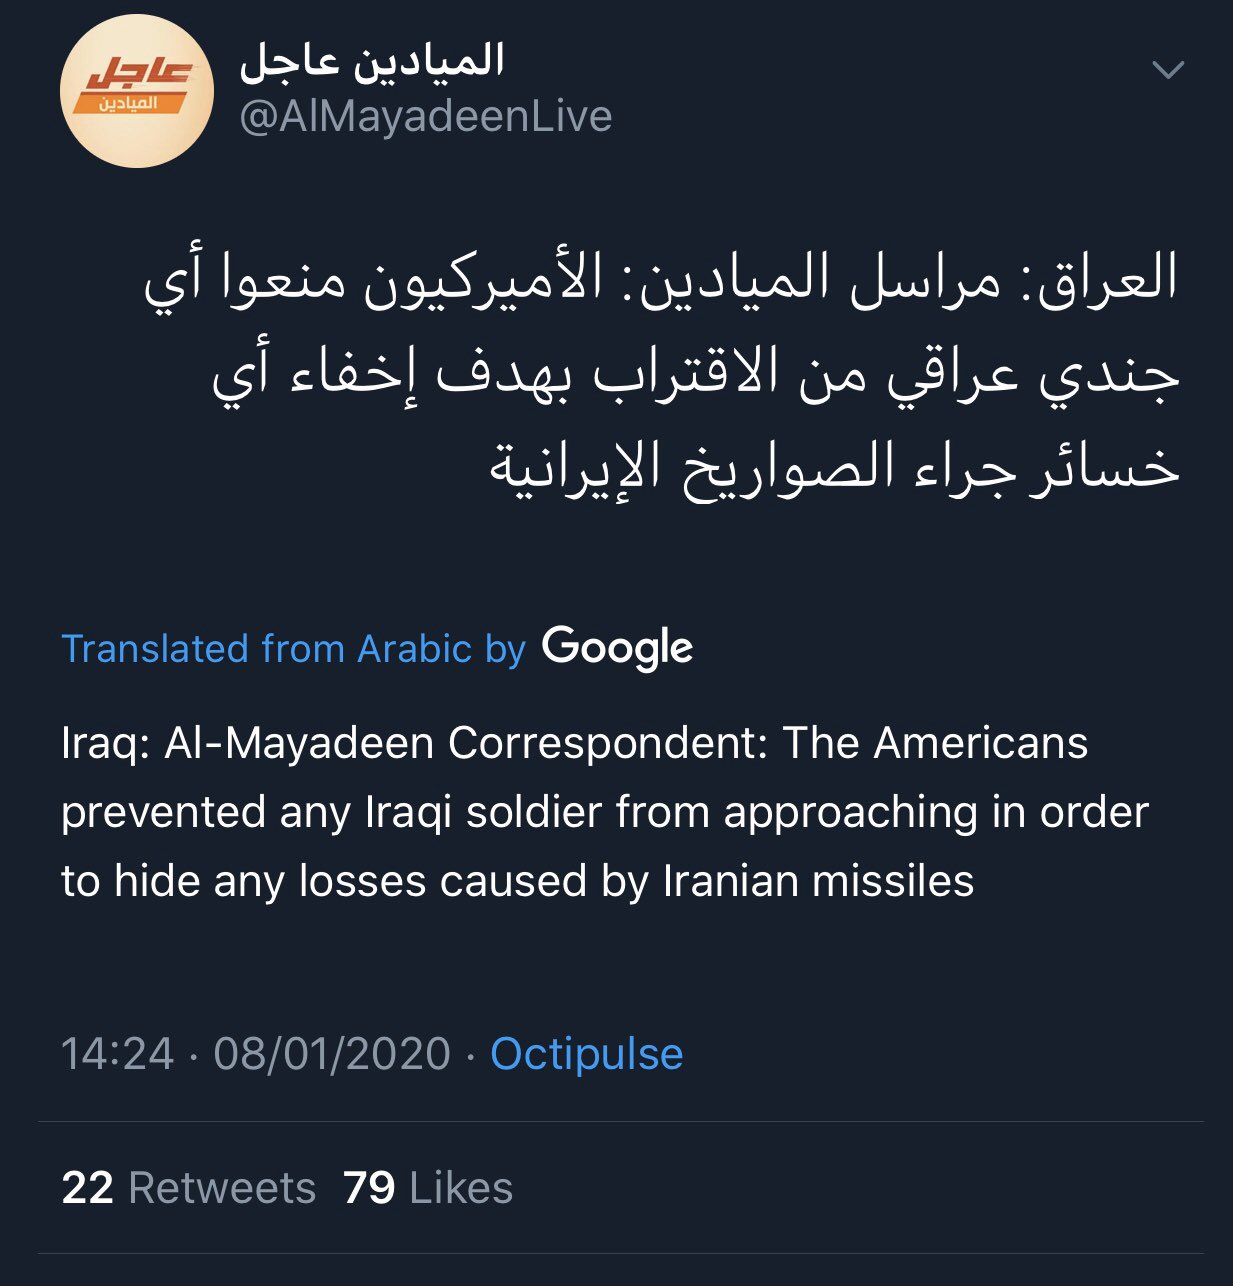Open the @AlMayadeenLive handle

point(426,117)
